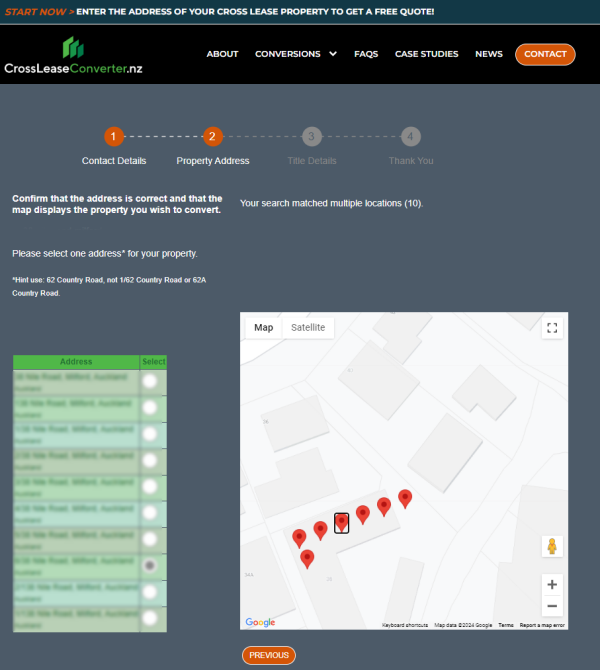Select the radio button in last address row
Viewport: 600px width, 670px height.
[x=150, y=617]
